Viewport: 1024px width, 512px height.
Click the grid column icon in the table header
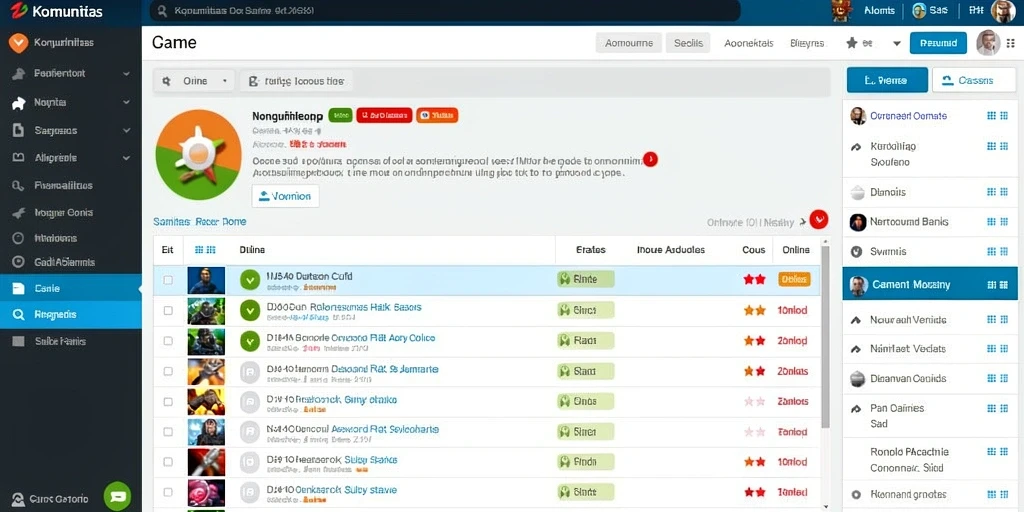click(205, 249)
